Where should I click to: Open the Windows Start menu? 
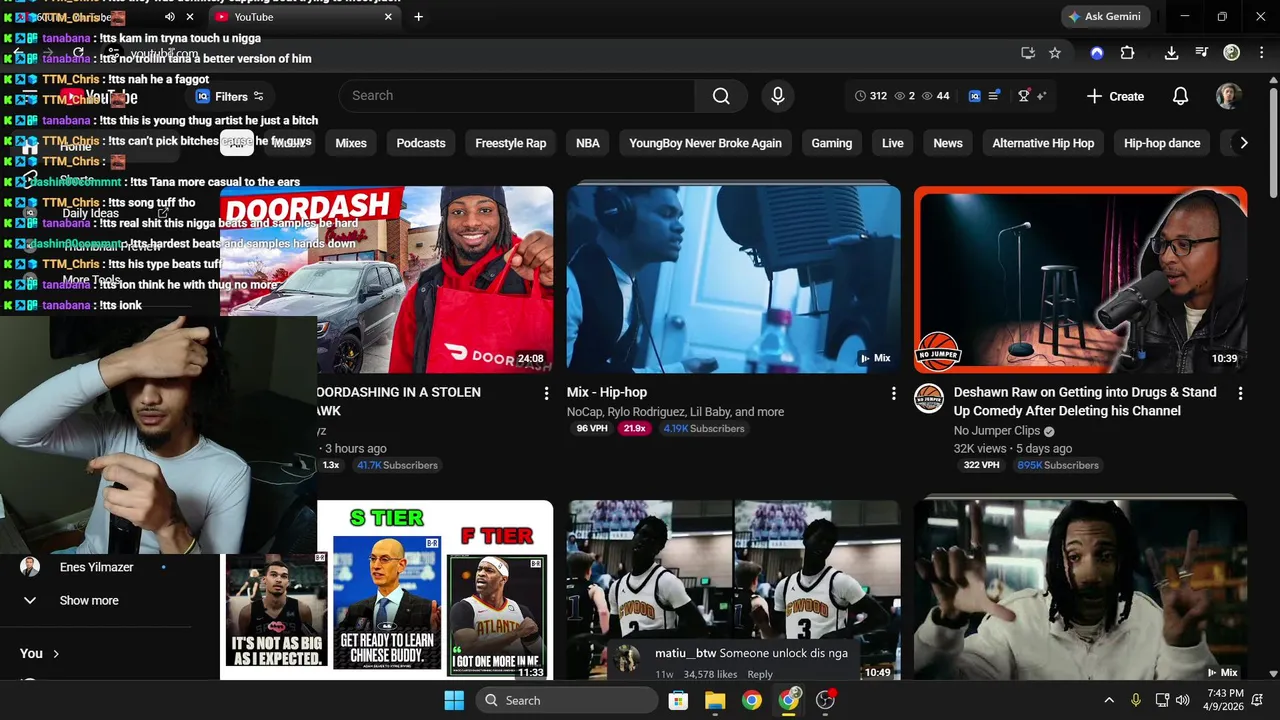point(454,700)
